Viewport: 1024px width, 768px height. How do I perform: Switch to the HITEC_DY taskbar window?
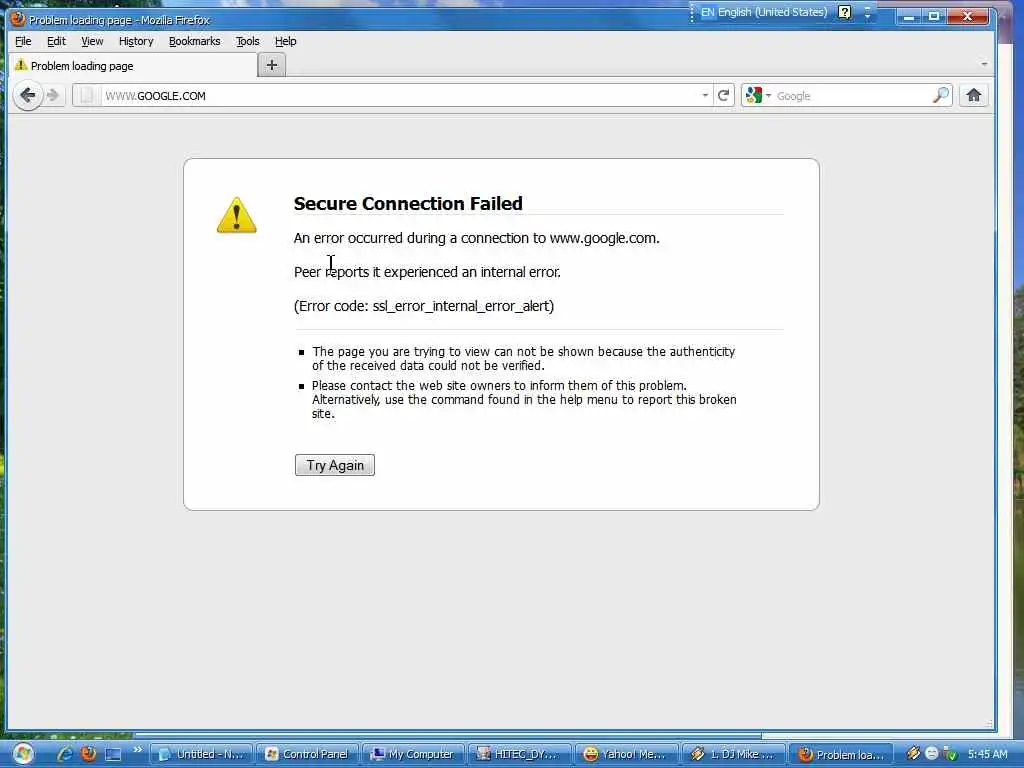point(520,754)
